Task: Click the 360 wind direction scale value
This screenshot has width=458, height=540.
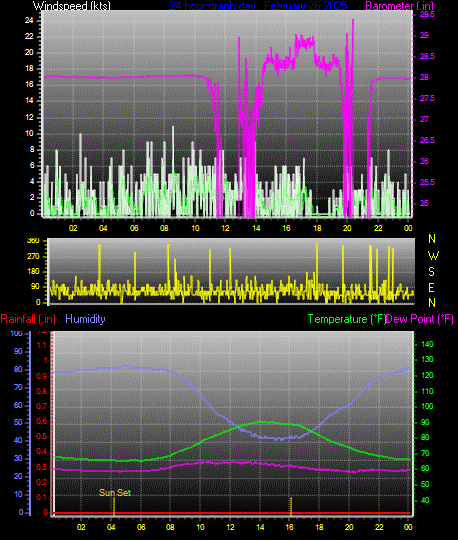Action: coord(33,240)
